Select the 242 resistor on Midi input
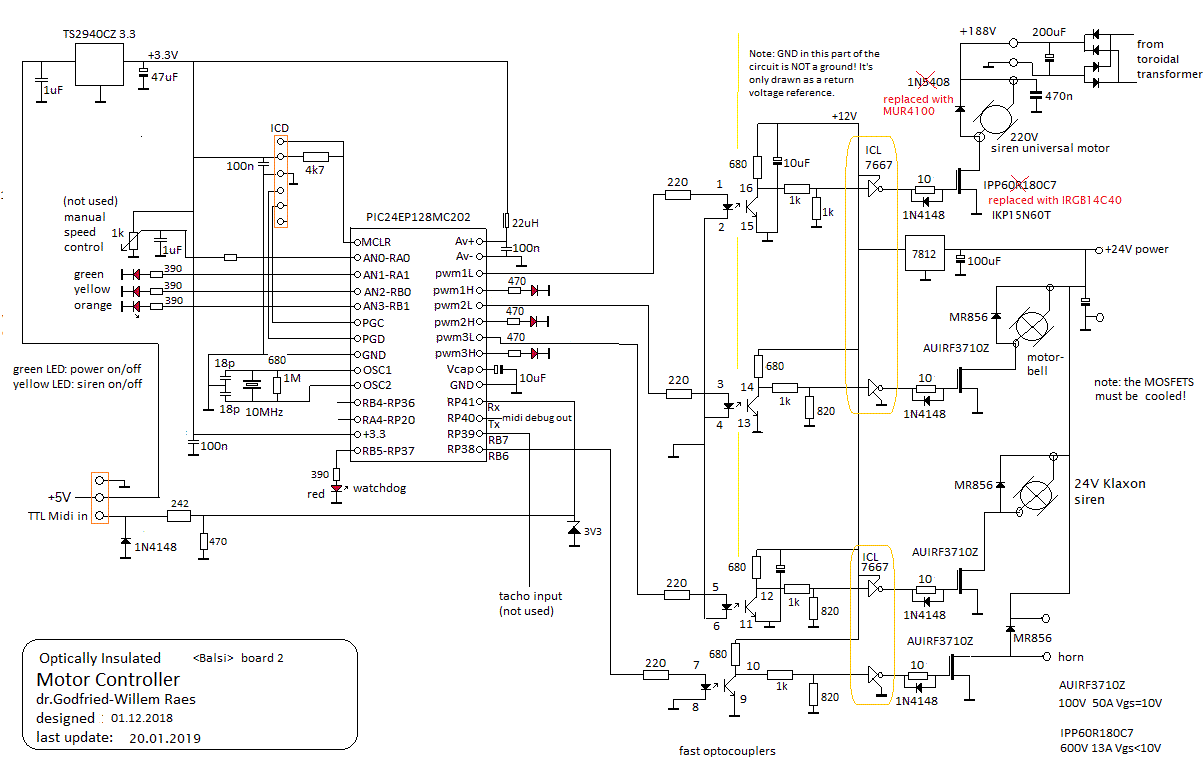The image size is (1204, 767). [179, 516]
